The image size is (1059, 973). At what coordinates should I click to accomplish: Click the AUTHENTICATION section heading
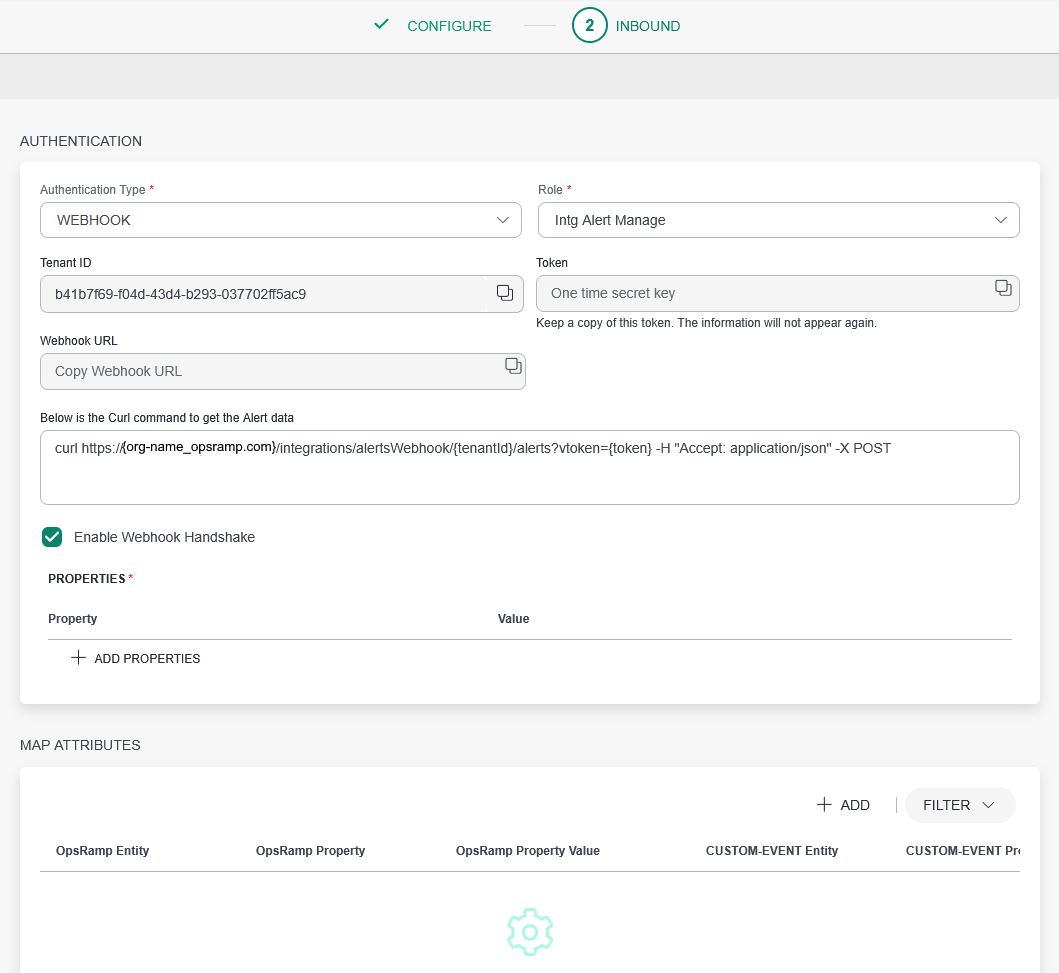pyautogui.click(x=81, y=141)
